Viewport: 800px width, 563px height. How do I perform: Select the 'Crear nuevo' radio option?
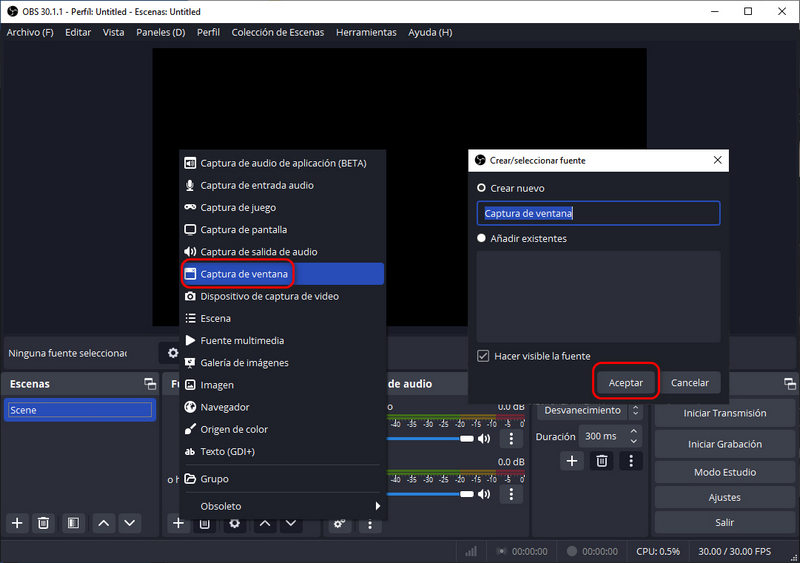pyautogui.click(x=482, y=188)
